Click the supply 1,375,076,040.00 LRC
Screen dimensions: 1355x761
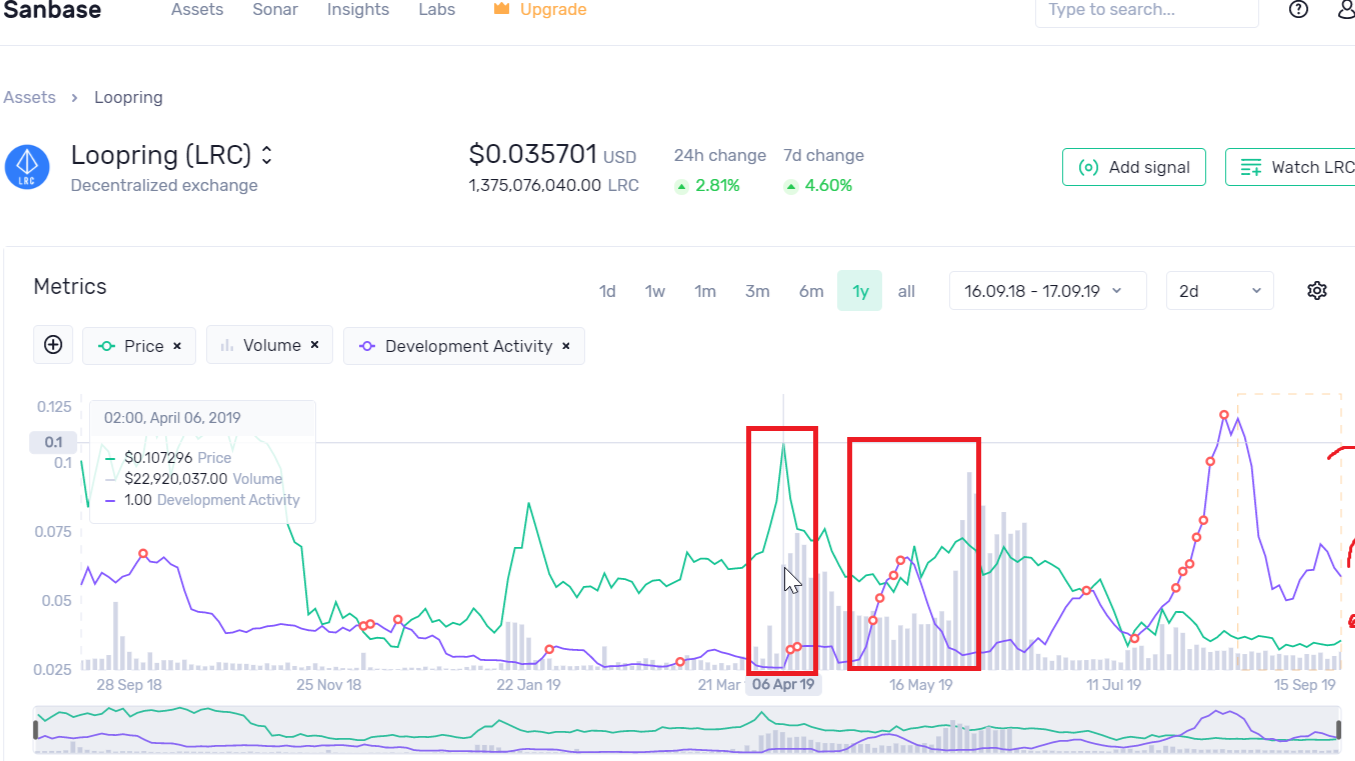pyautogui.click(x=553, y=185)
